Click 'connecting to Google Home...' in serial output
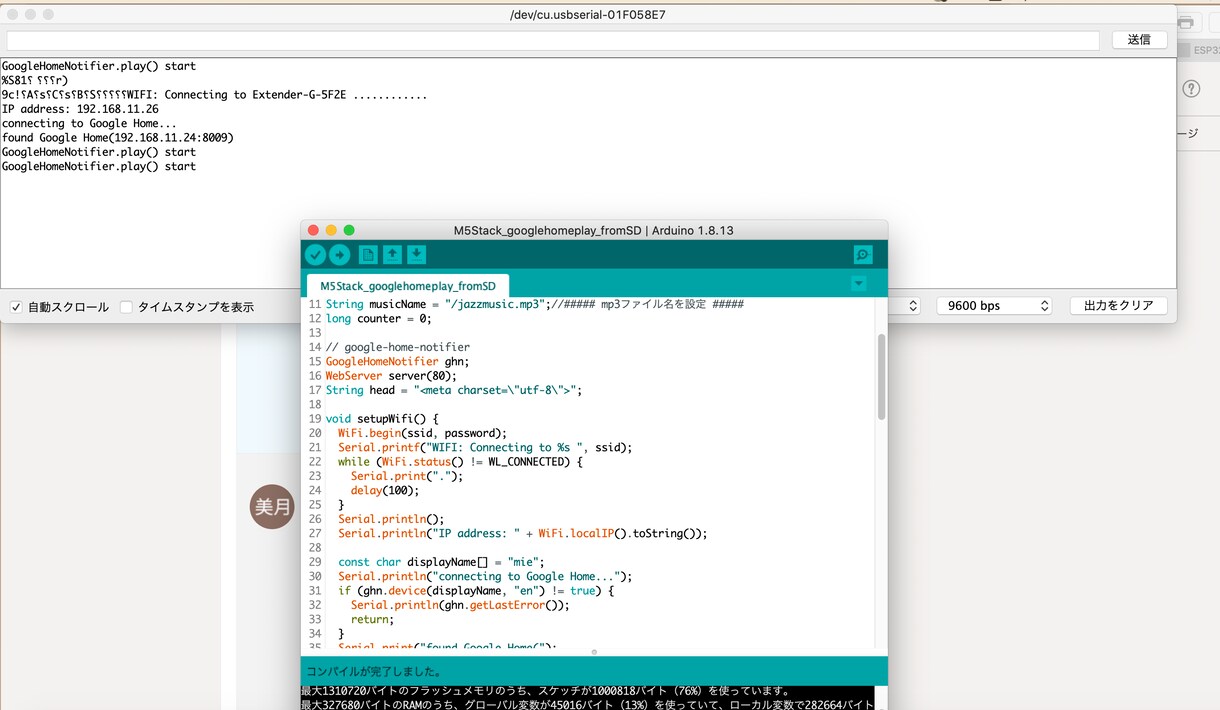 click(x=89, y=123)
